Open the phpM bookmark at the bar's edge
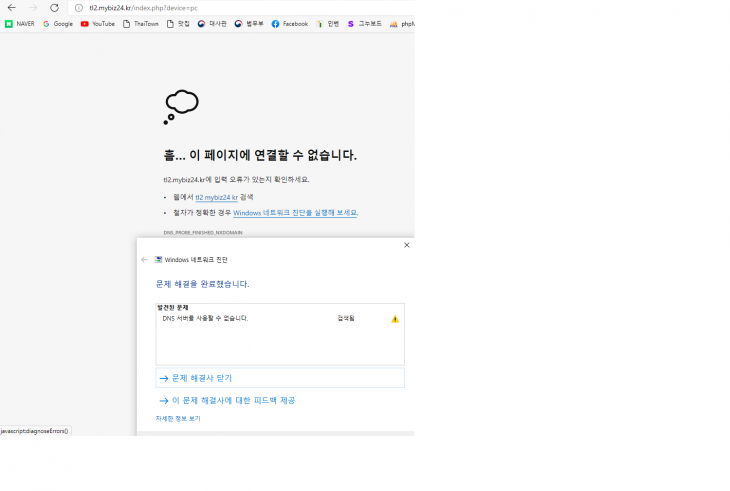 (402, 24)
